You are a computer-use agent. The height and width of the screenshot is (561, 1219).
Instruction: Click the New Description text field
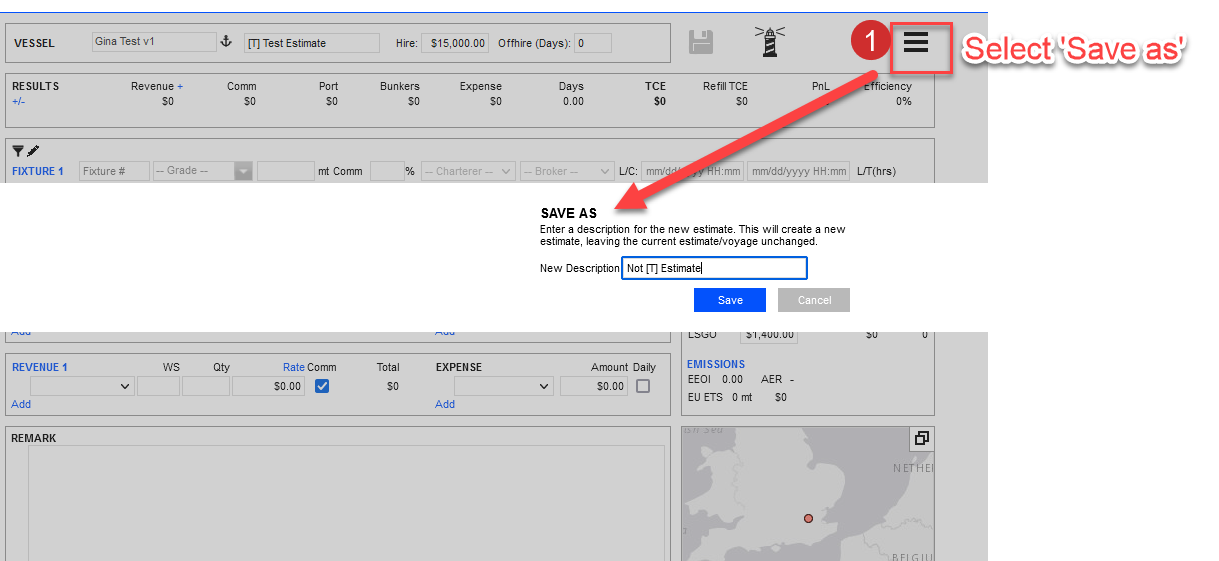pyautogui.click(x=713, y=268)
